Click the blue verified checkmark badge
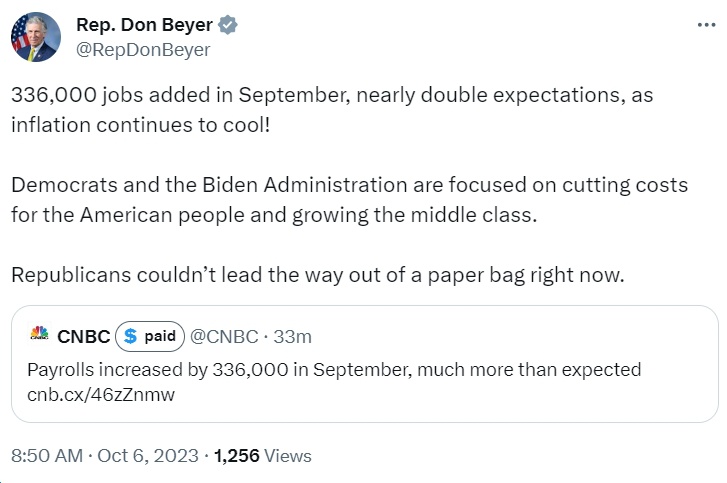Viewport: 727px width, 483px height. (x=228, y=25)
